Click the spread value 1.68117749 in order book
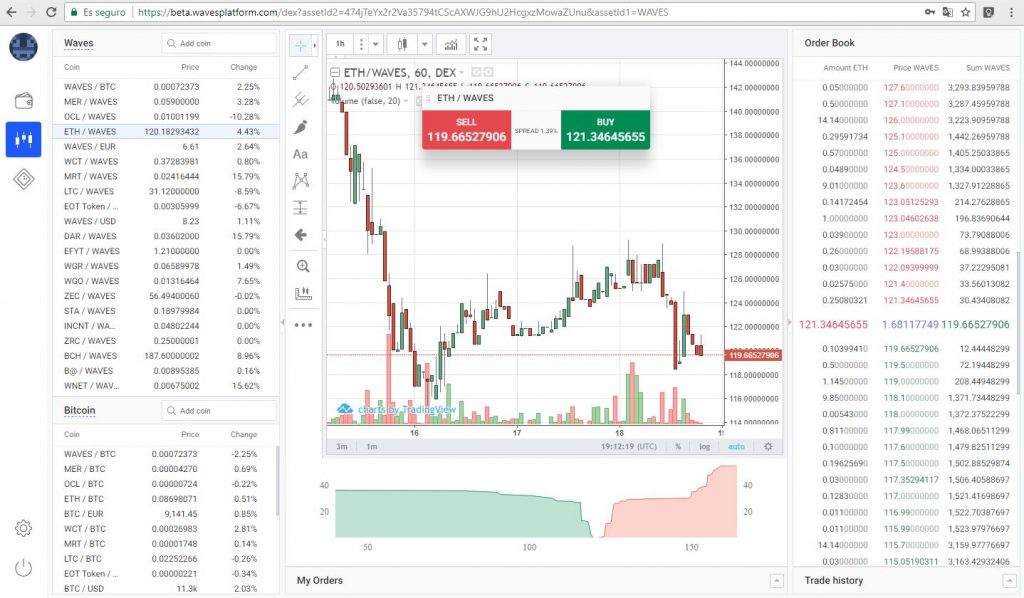 910,324
